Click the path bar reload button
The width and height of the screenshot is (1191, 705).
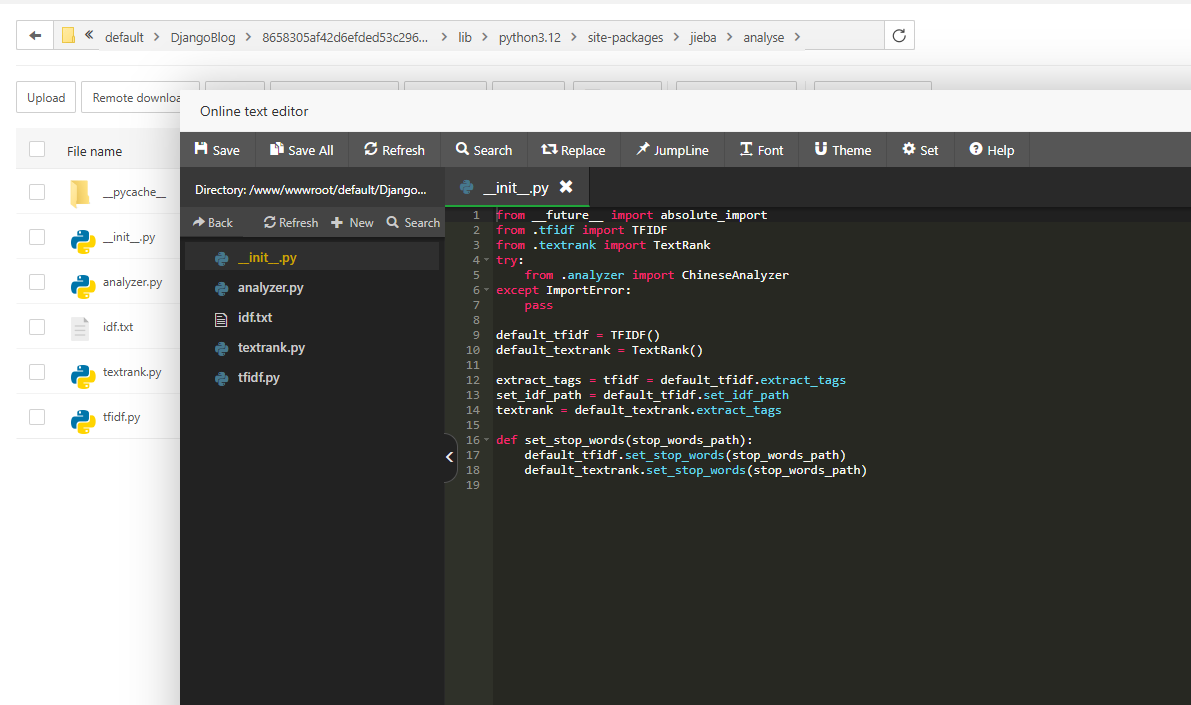coord(899,36)
